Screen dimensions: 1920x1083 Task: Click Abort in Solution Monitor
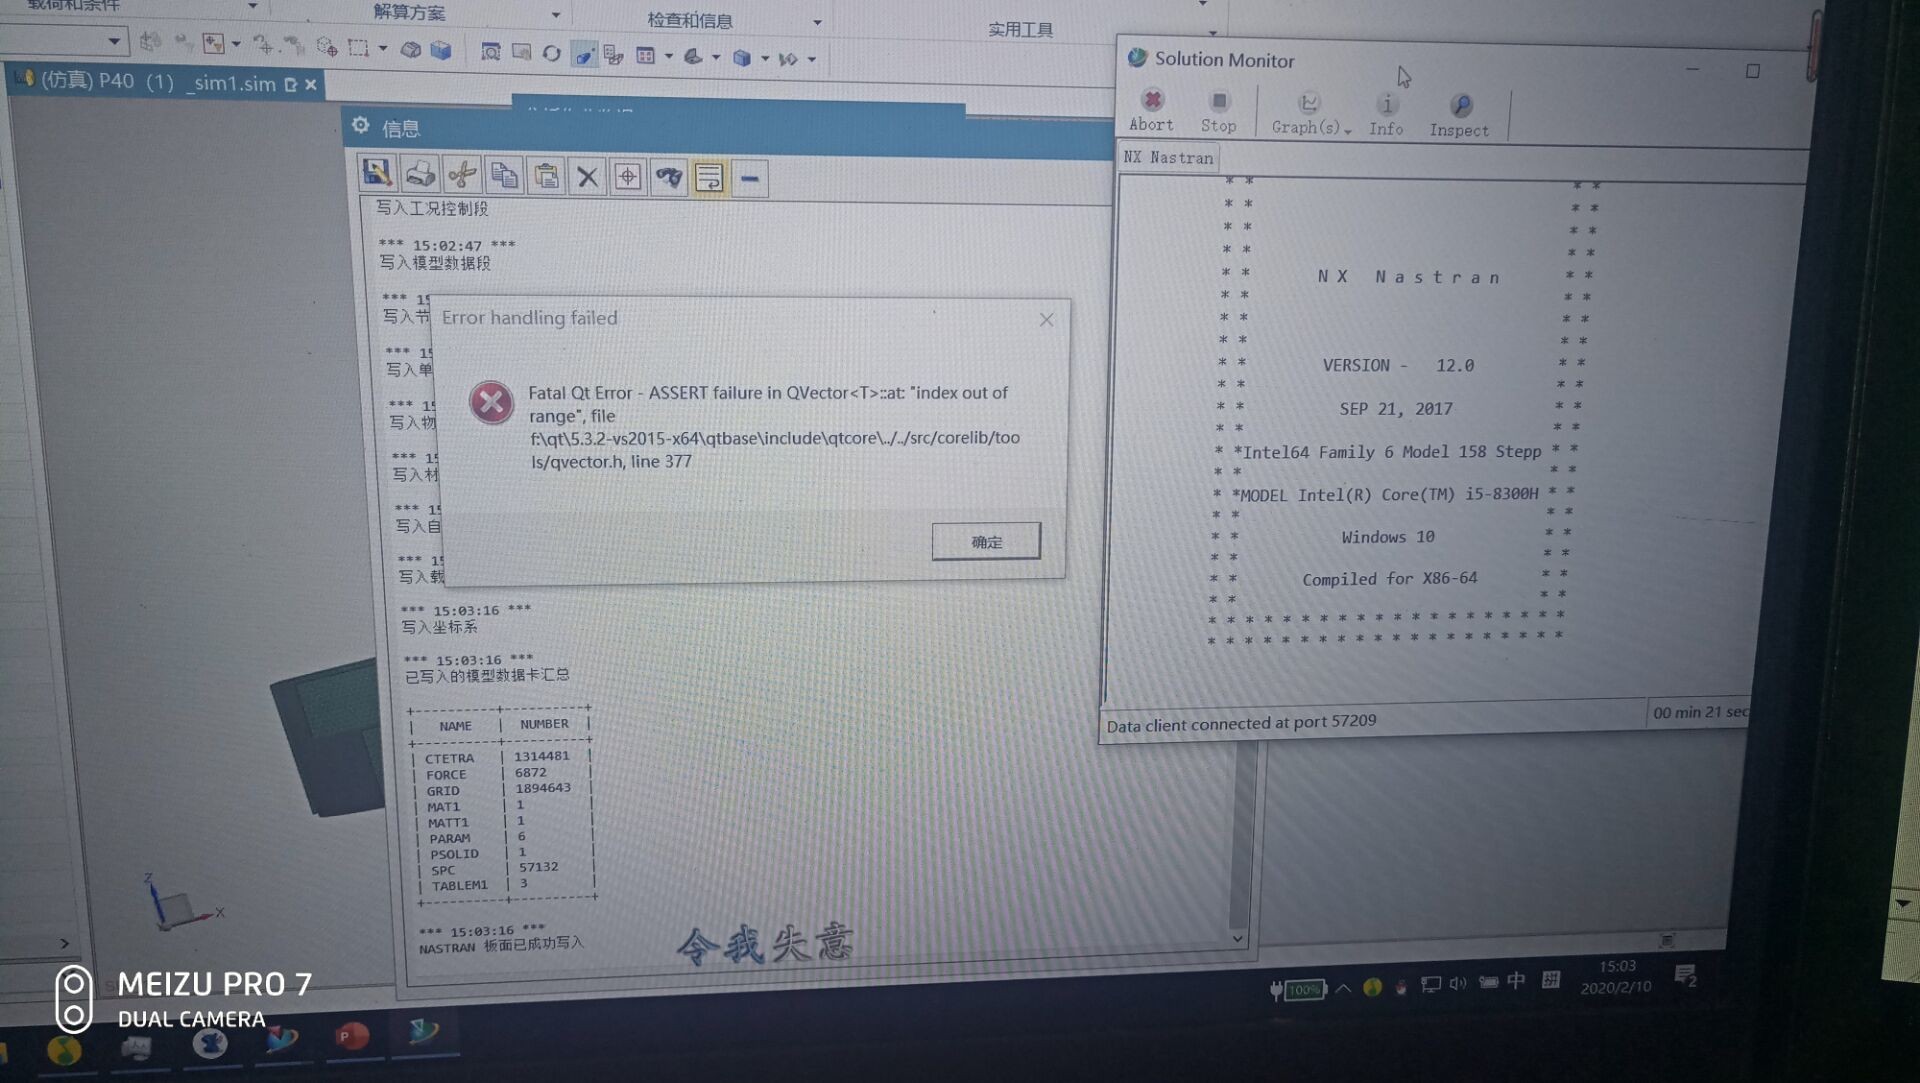click(1152, 110)
